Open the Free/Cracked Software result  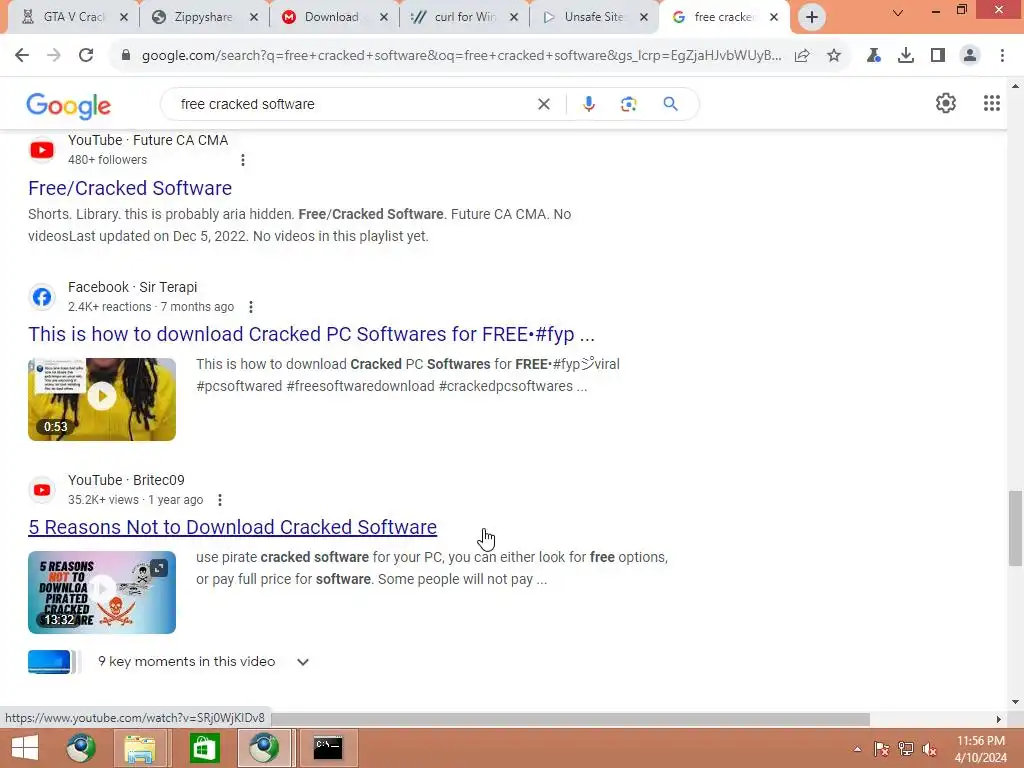[130, 188]
